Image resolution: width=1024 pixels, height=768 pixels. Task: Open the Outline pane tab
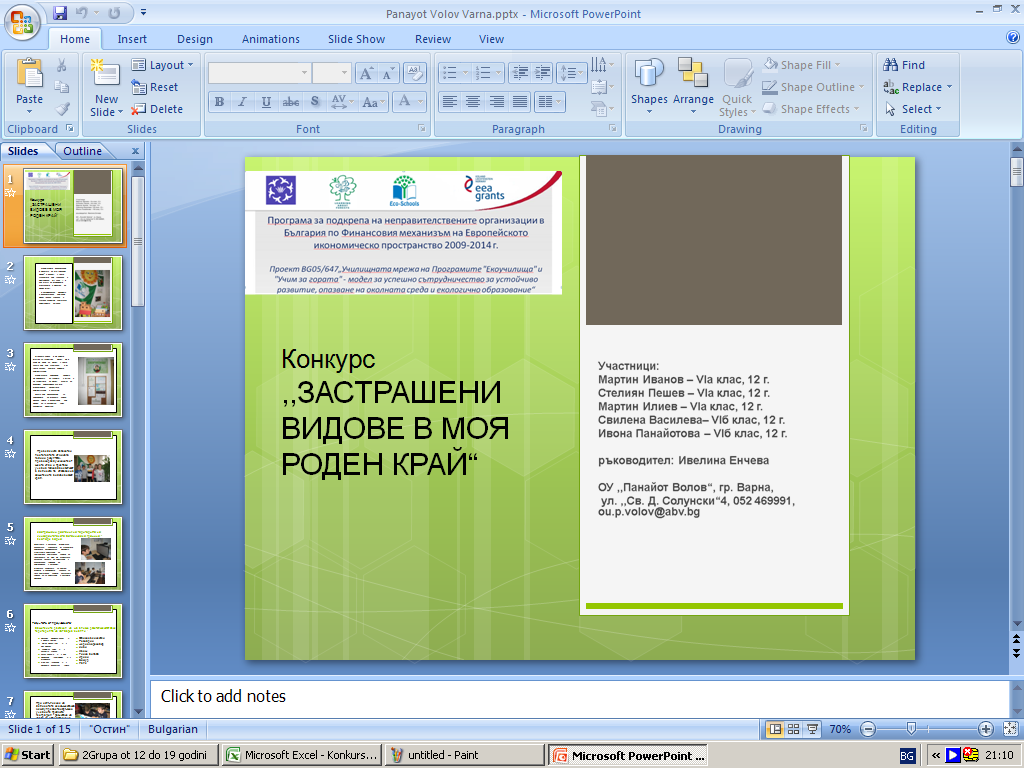(x=82, y=151)
